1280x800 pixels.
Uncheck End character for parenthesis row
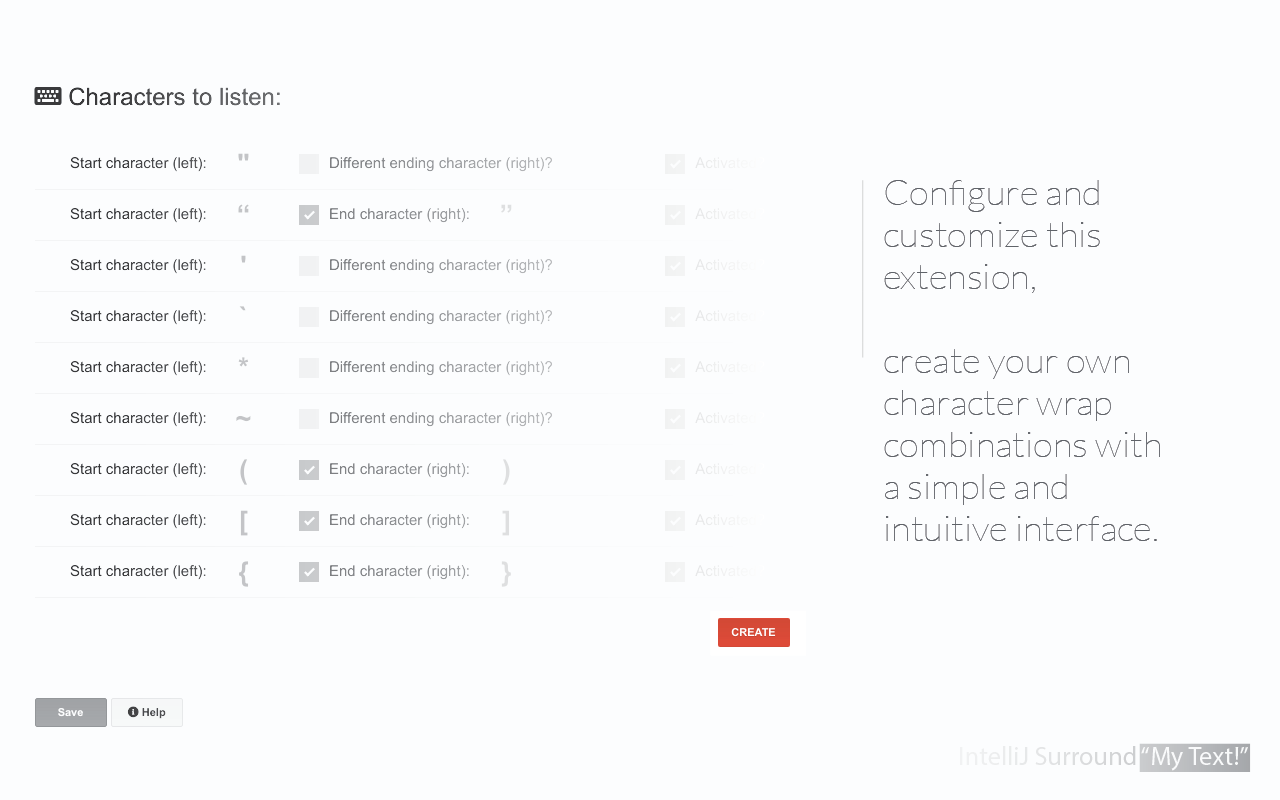[x=309, y=470]
